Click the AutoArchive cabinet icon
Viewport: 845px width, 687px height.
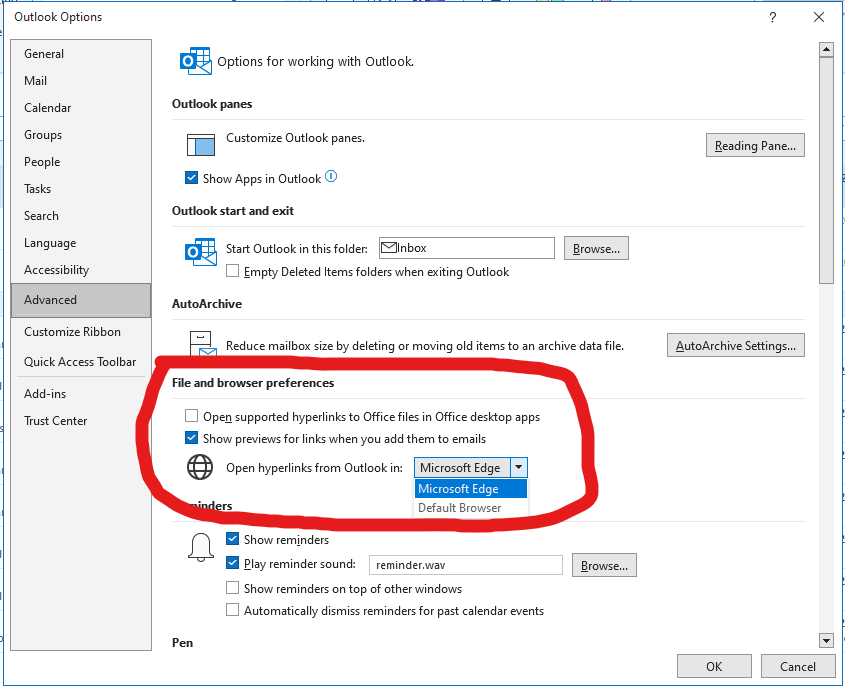coord(203,344)
